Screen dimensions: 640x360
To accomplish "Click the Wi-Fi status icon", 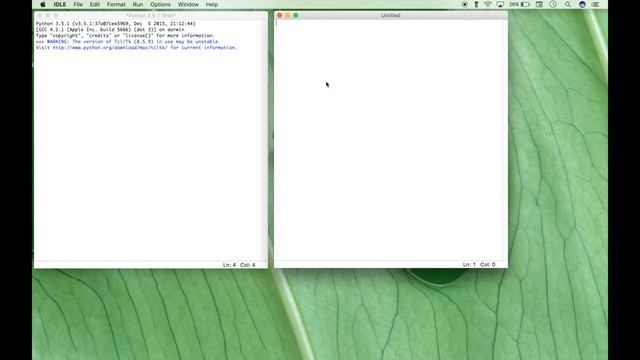I will [x=487, y=4].
